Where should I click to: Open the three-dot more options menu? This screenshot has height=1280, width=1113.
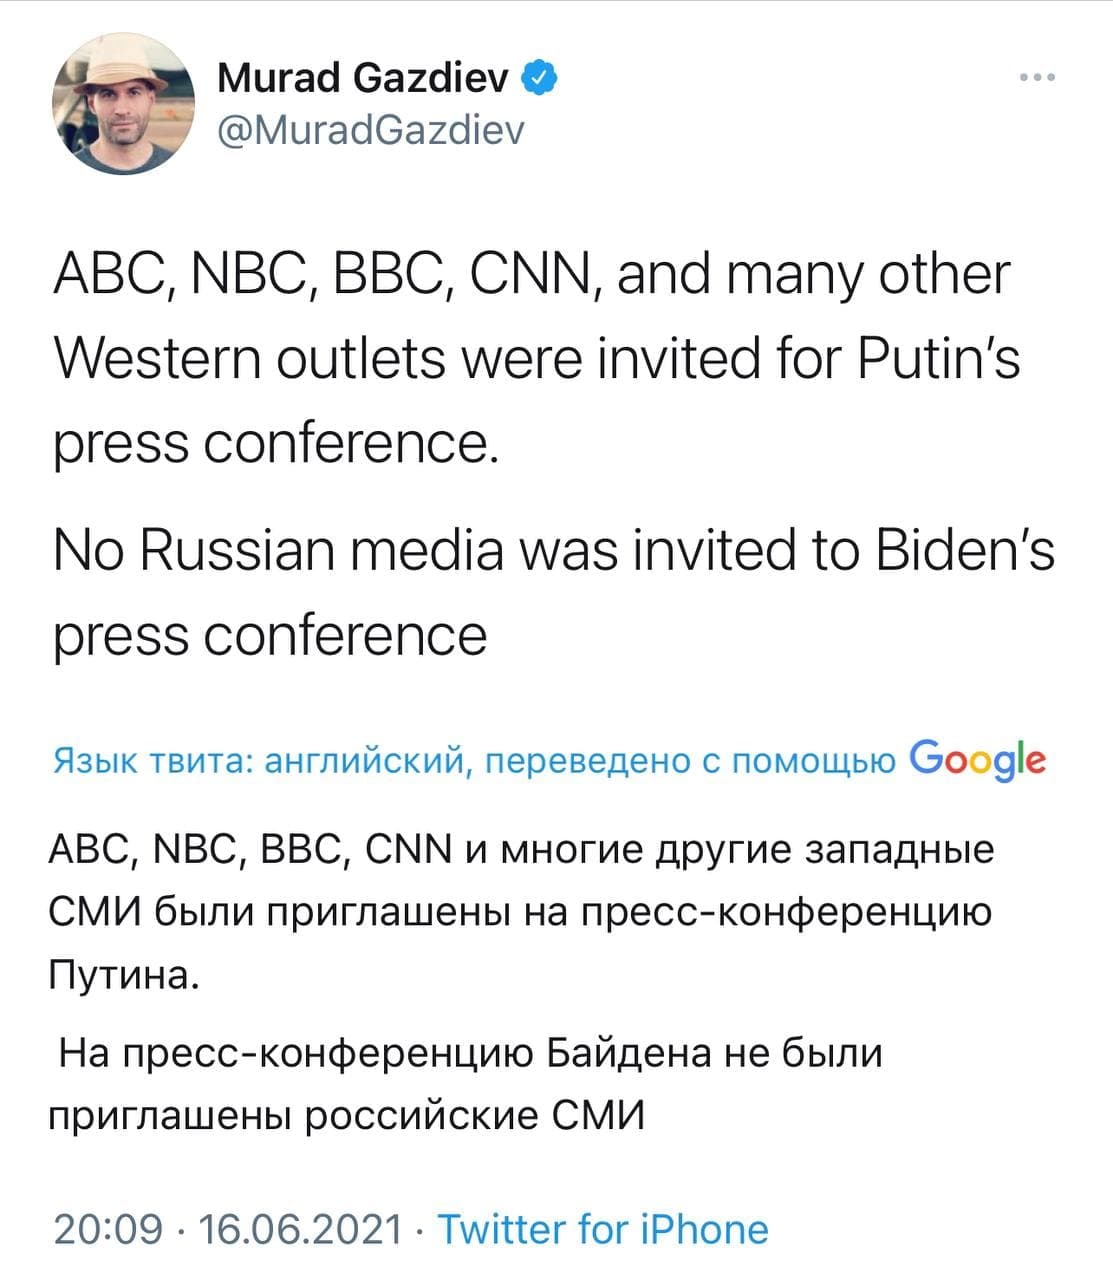[1037, 78]
